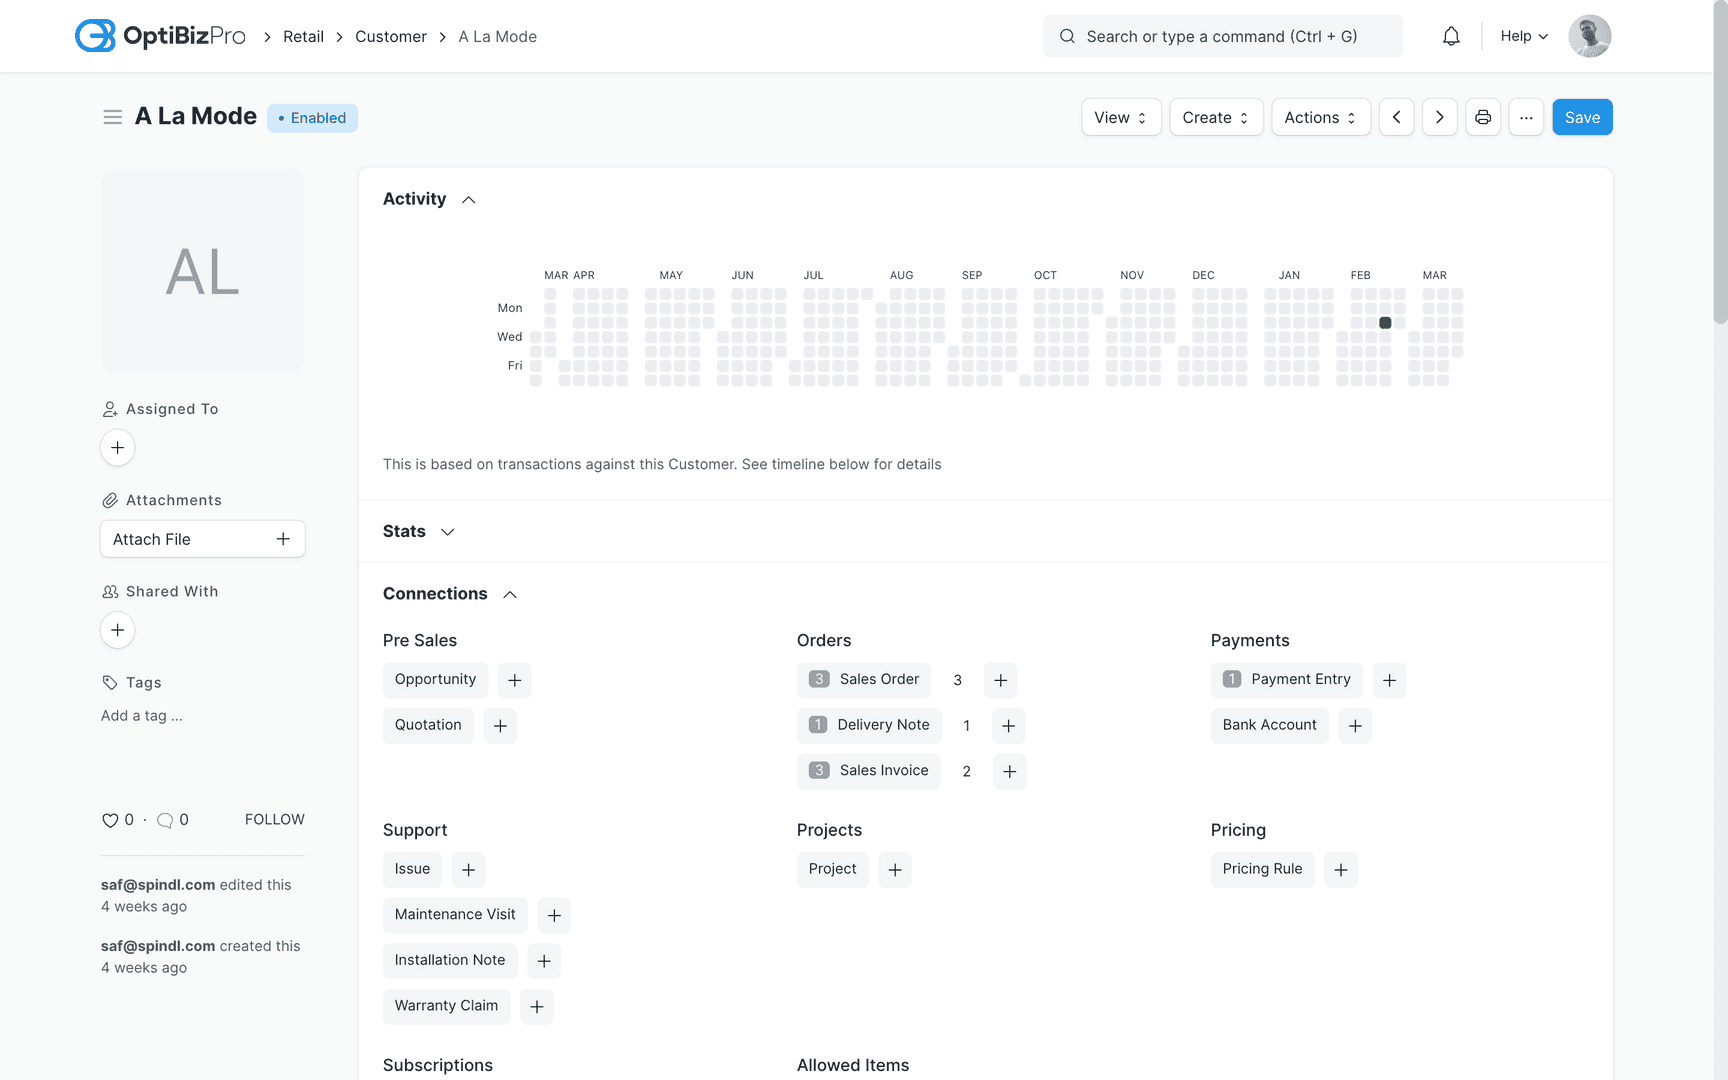Image resolution: width=1728 pixels, height=1080 pixels.
Task: Click the Search or type a command field
Action: coord(1222,36)
